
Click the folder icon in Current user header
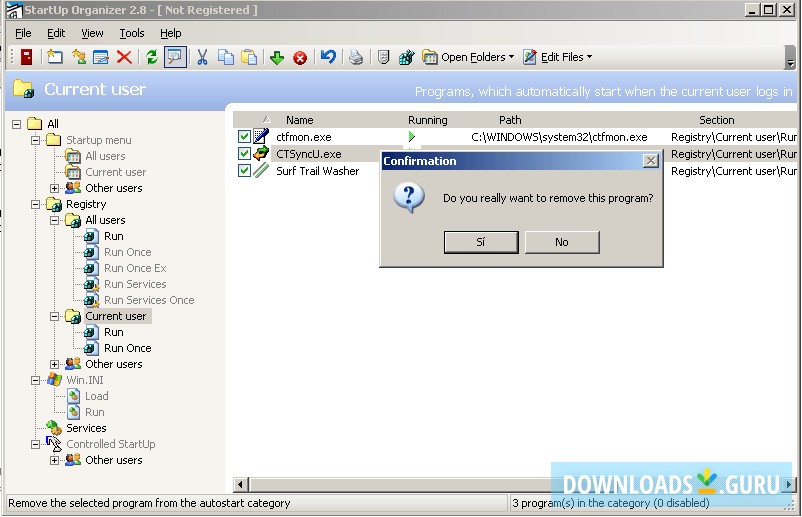24,88
